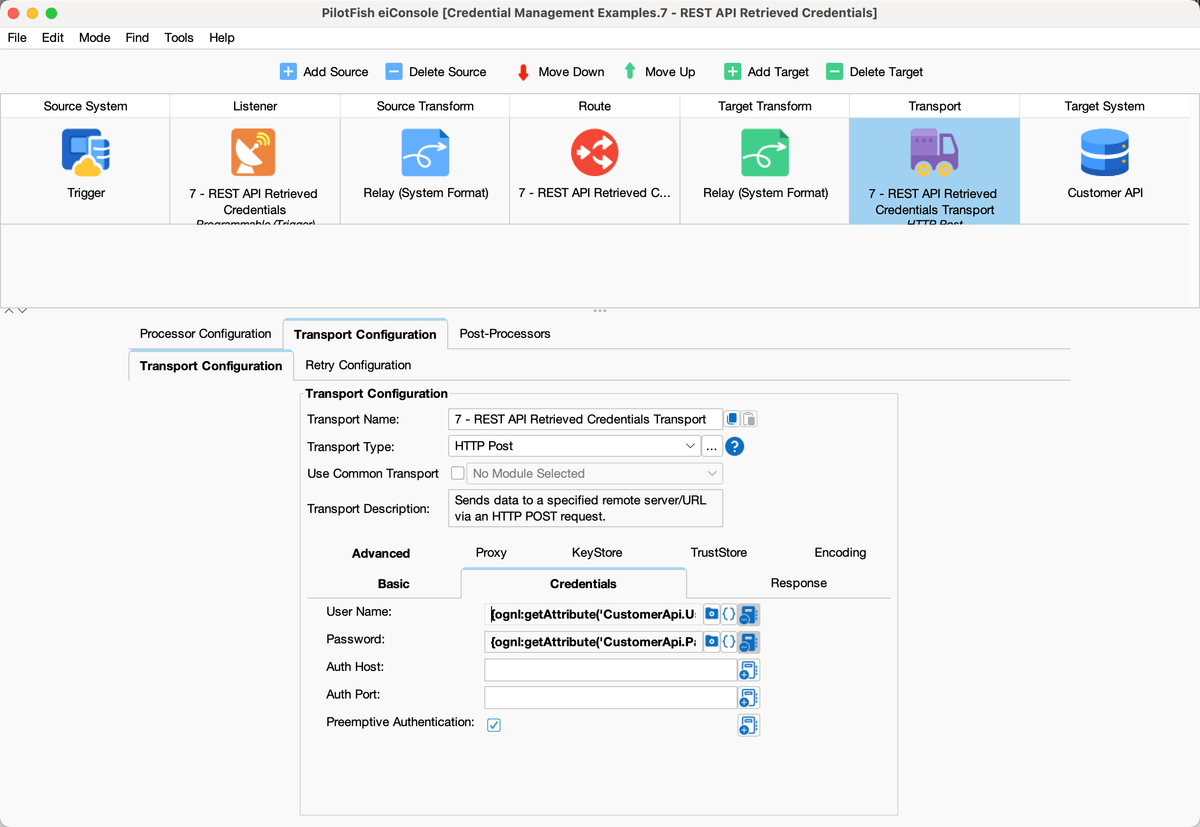Click the center splitter grip dots
The width and height of the screenshot is (1200, 827).
coord(600,311)
